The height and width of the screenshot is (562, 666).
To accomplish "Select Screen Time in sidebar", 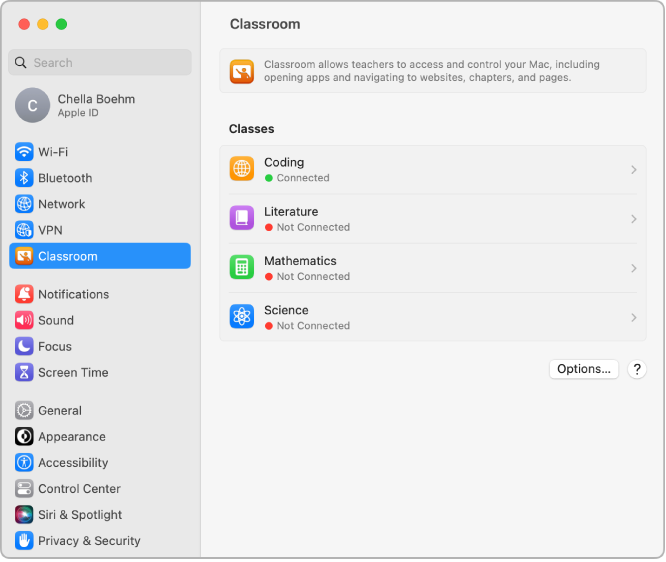I will pyautogui.click(x=73, y=373).
